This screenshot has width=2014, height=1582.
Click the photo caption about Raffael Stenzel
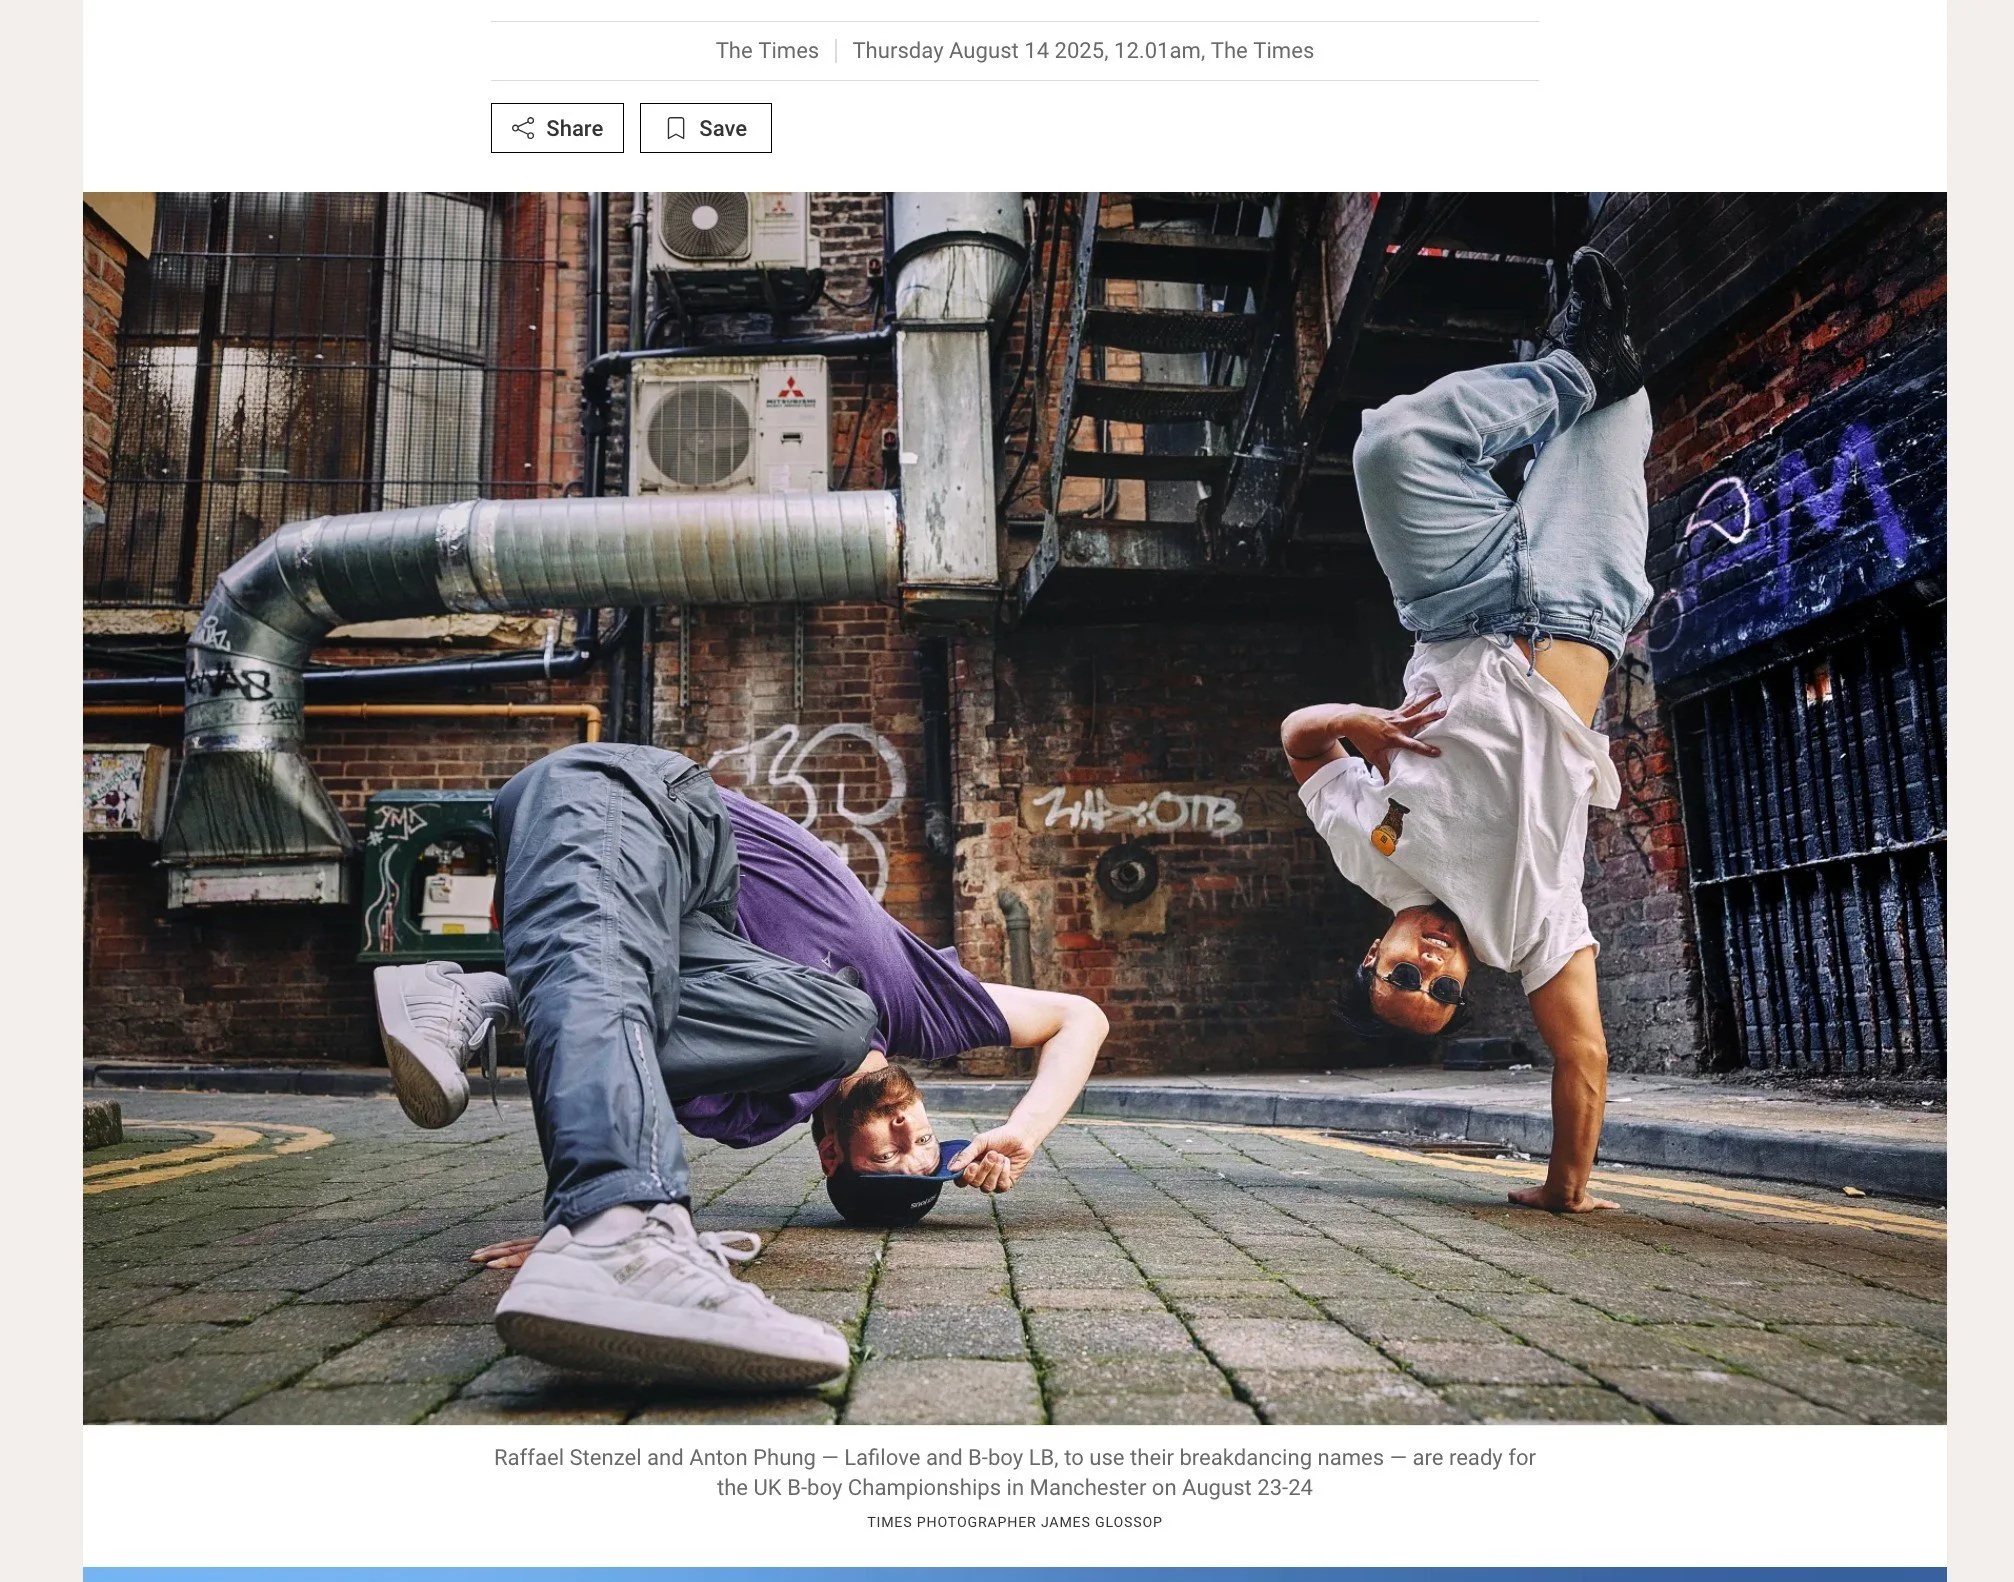[1014, 1472]
